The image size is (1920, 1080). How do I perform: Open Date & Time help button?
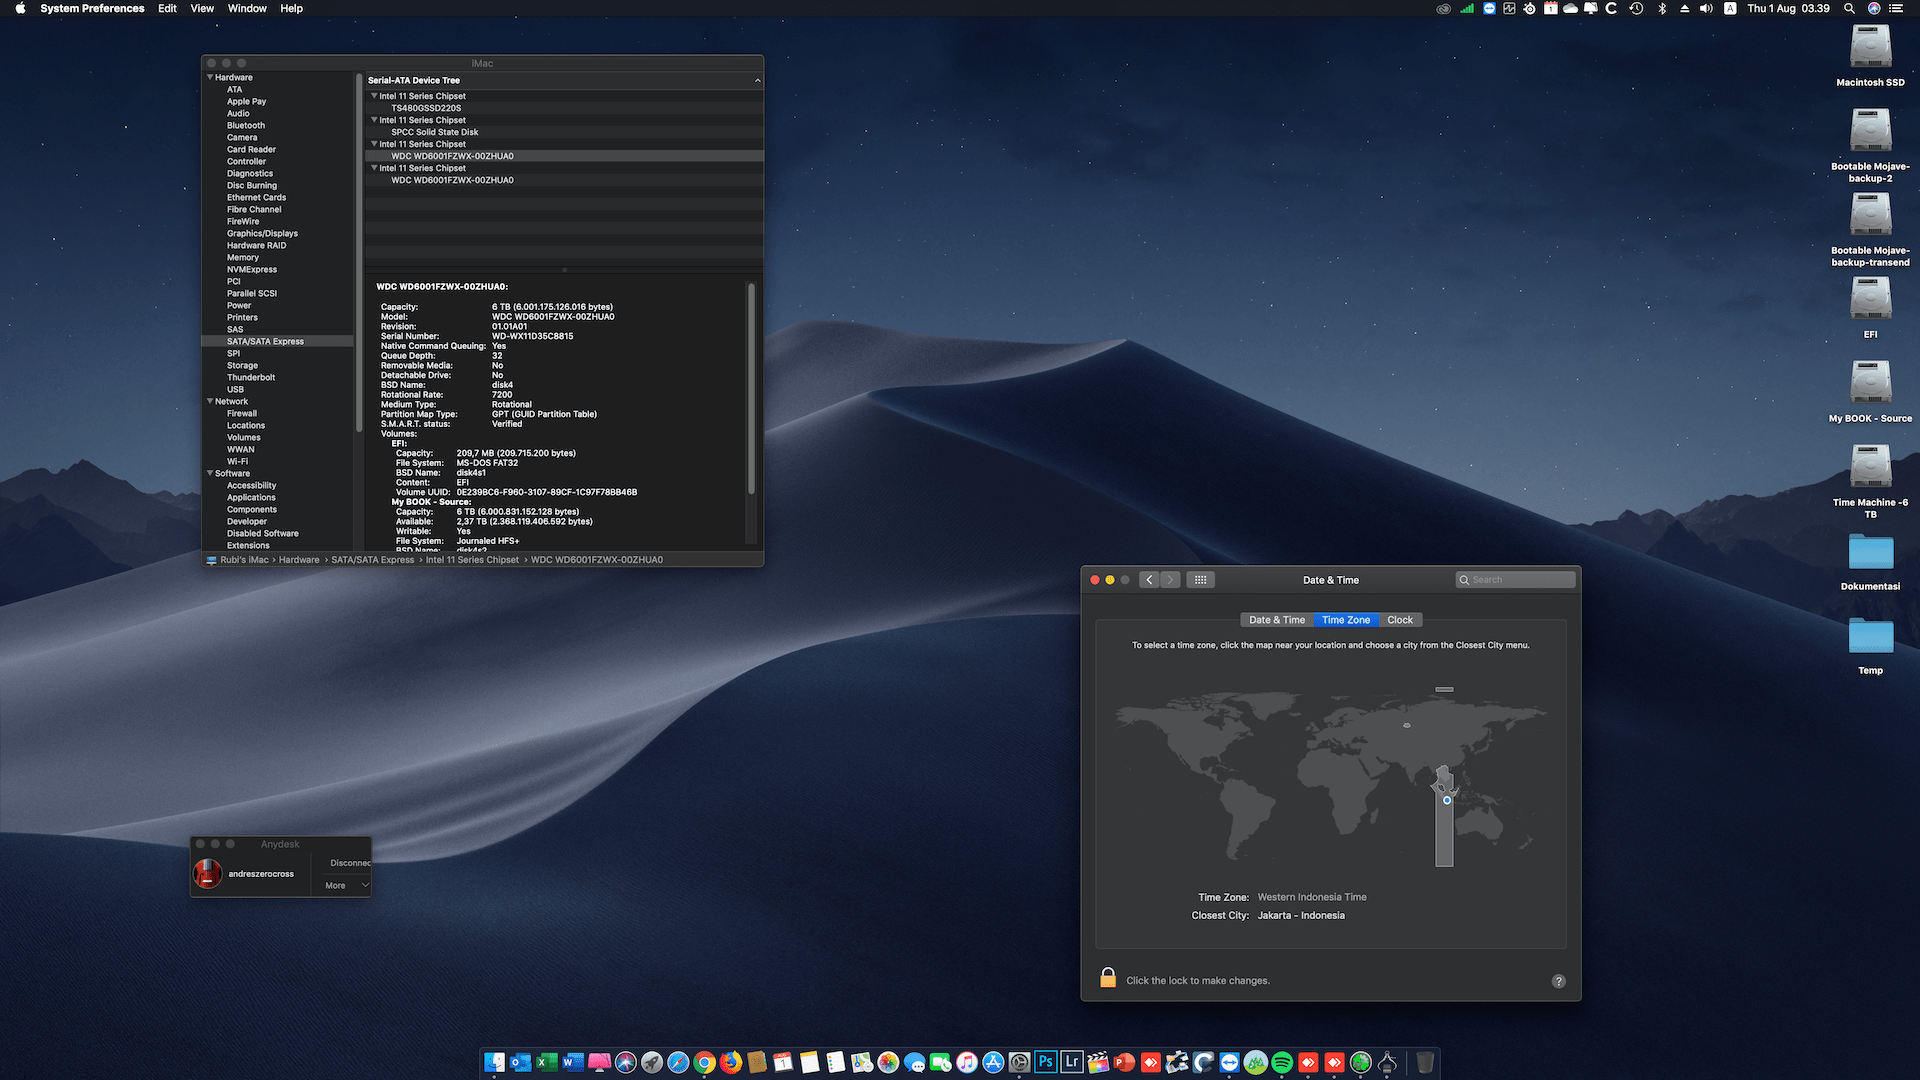point(1558,981)
